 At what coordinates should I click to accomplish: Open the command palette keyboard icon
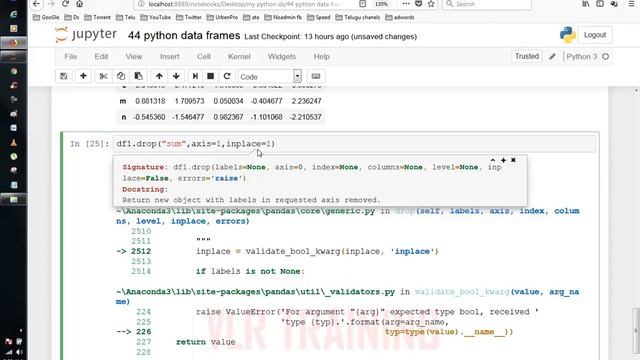click(x=316, y=76)
